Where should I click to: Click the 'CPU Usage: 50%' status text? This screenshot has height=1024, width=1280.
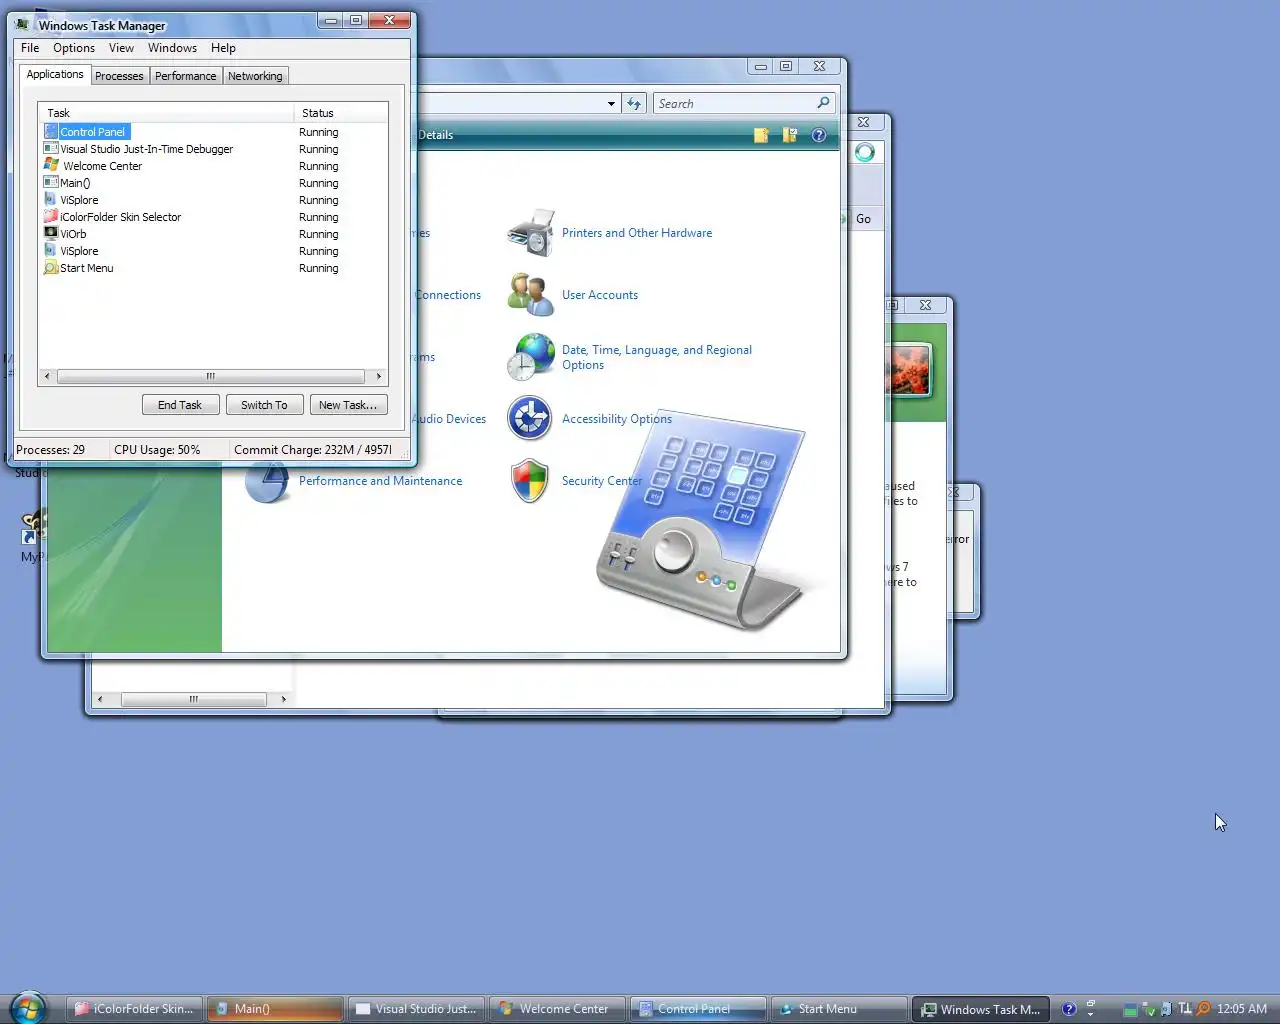(157, 450)
